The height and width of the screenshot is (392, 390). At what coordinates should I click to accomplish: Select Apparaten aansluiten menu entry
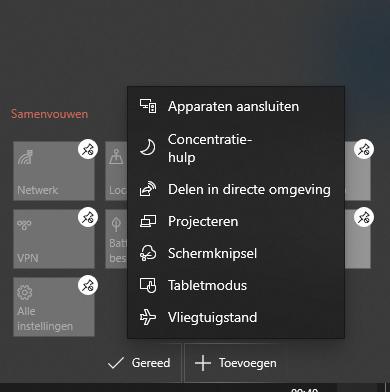pos(236,106)
